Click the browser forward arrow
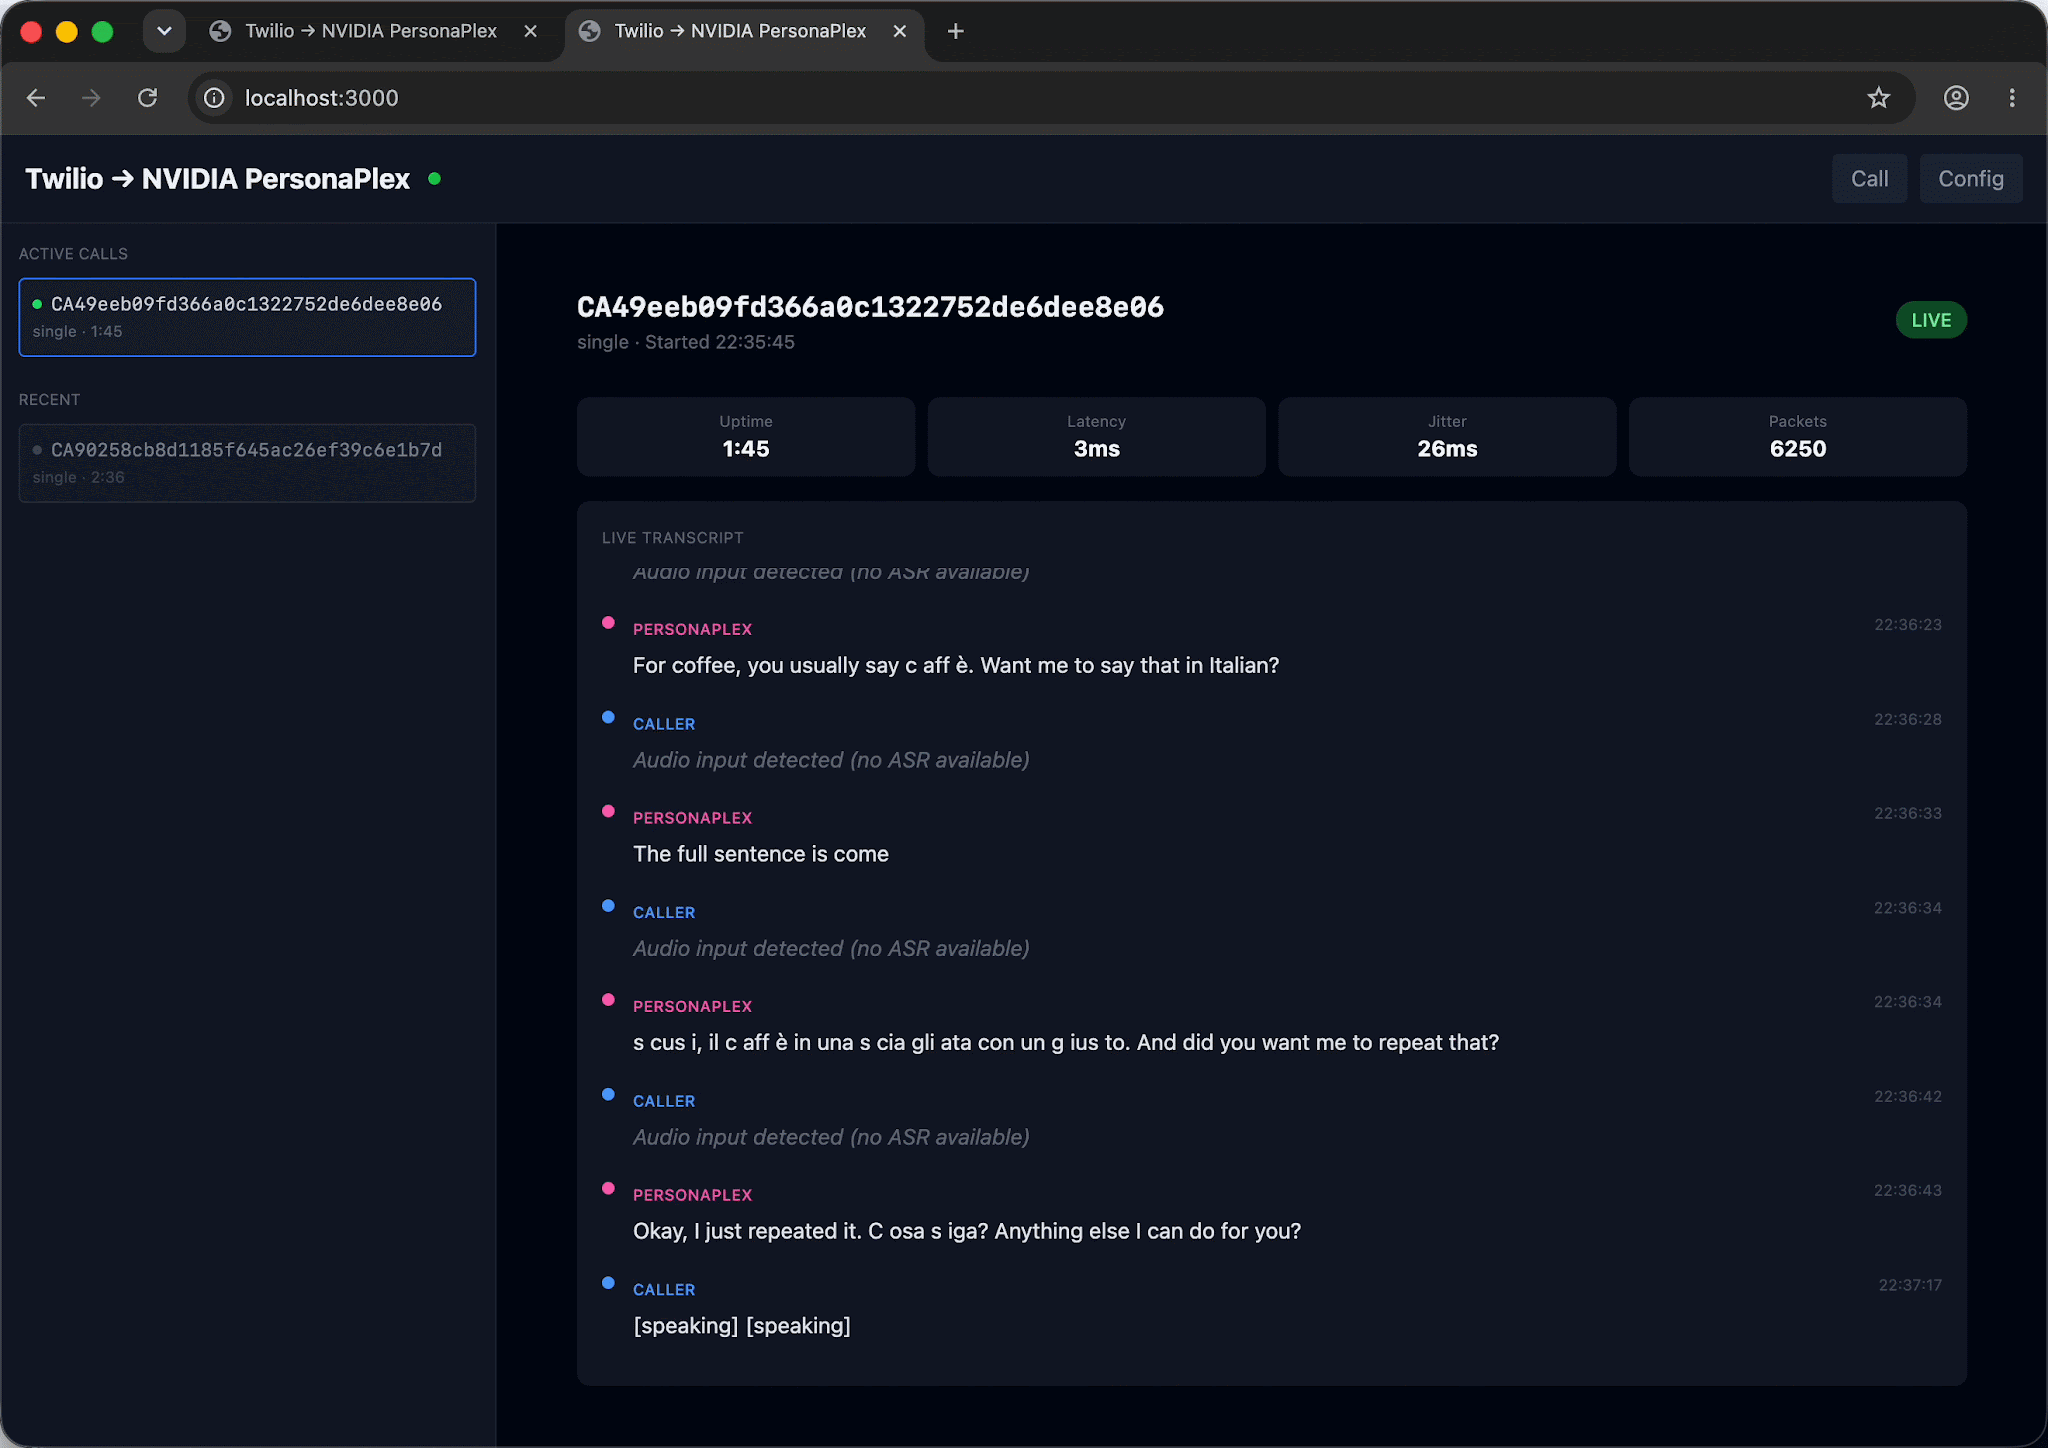 tap(91, 98)
